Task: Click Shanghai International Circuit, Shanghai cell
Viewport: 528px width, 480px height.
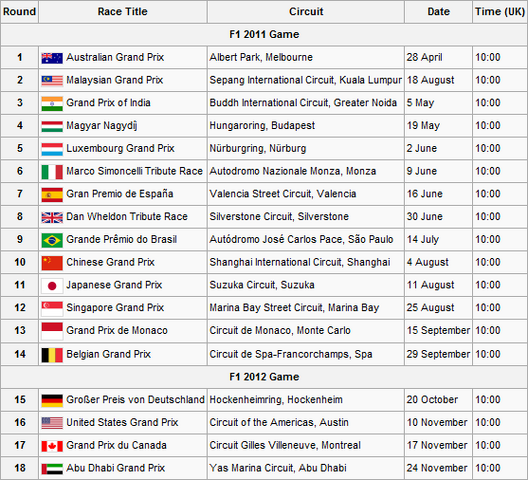Action: pos(306,262)
